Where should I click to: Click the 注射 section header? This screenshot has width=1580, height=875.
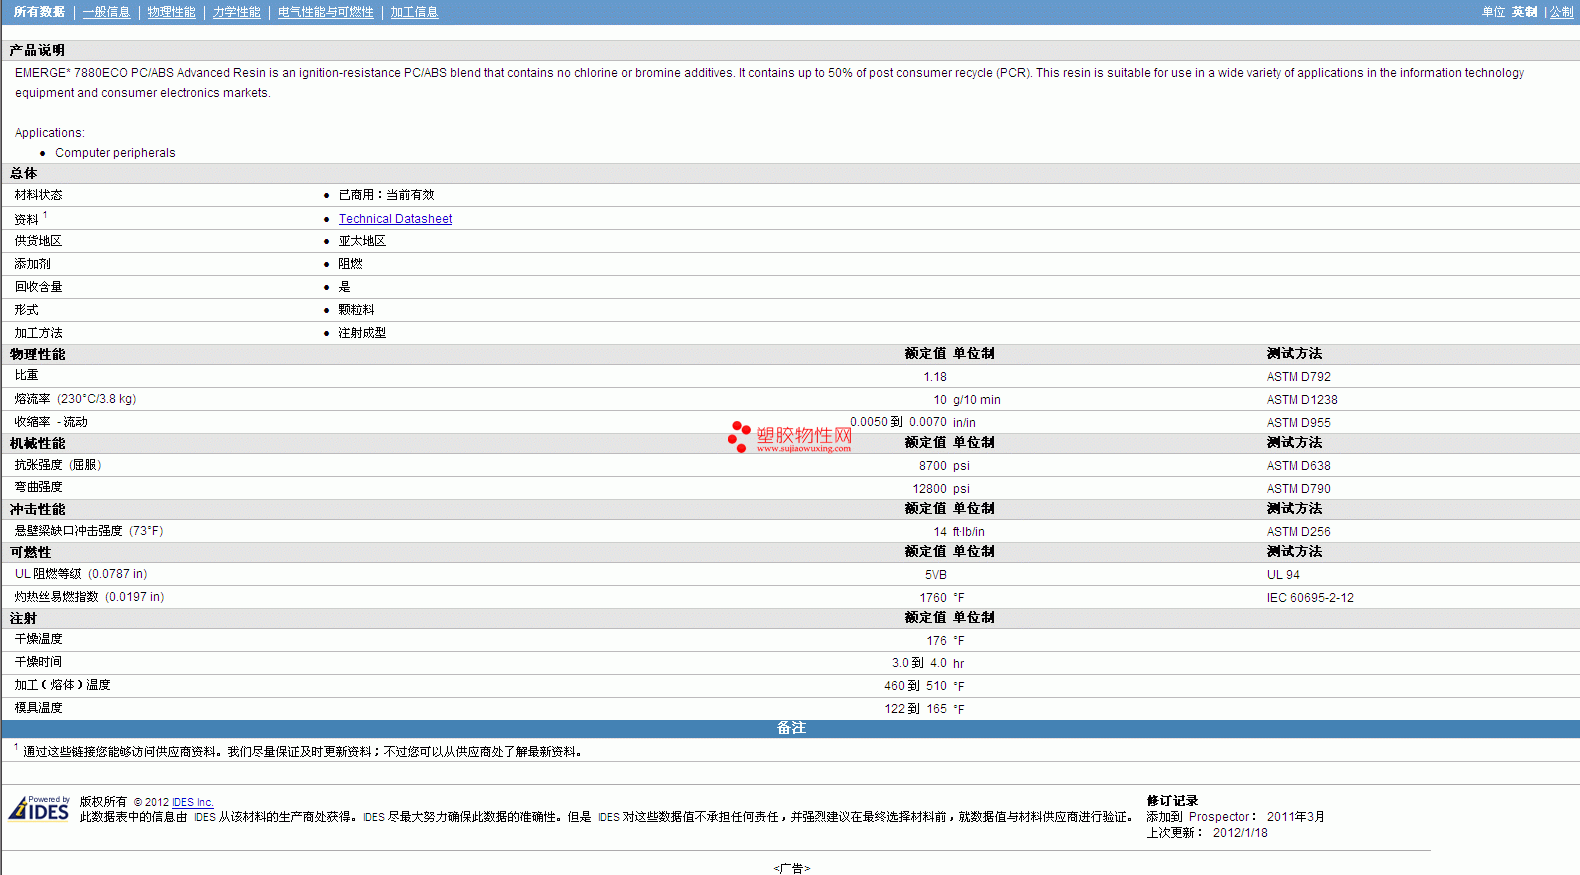[x=23, y=618]
